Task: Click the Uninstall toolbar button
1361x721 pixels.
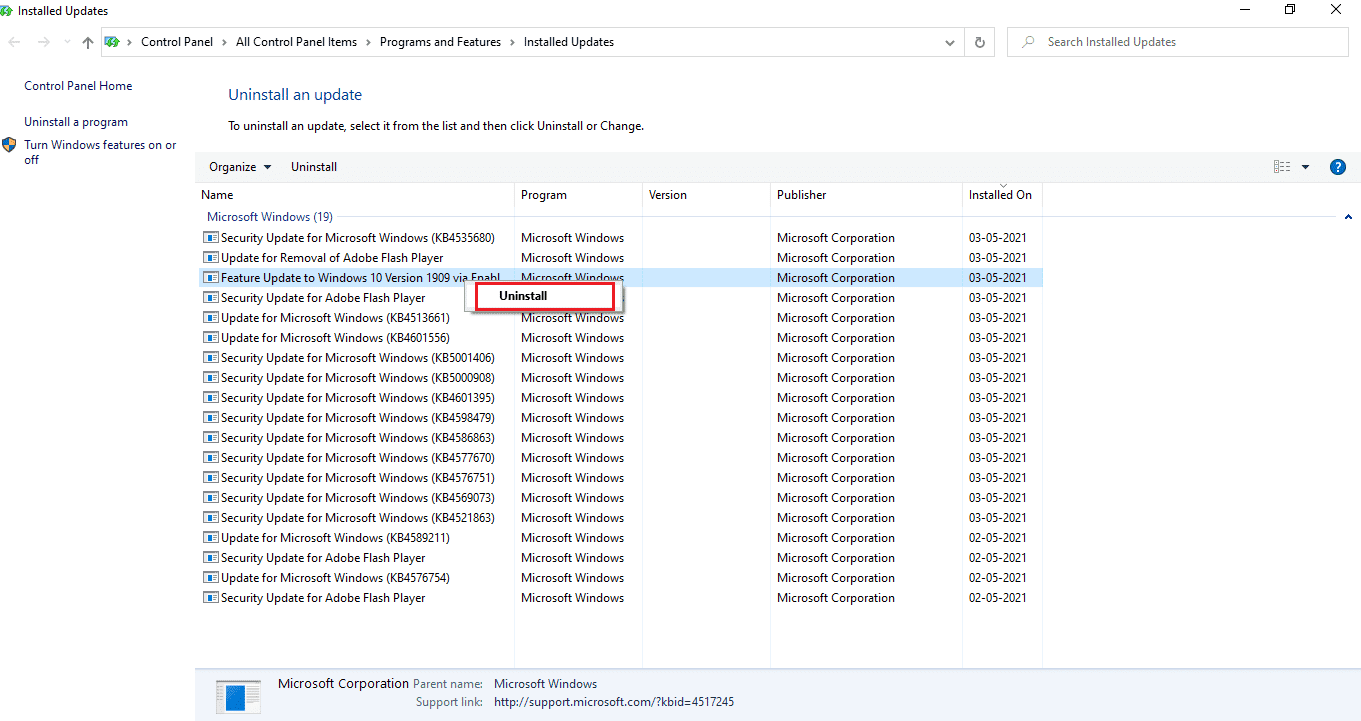Action: (313, 166)
